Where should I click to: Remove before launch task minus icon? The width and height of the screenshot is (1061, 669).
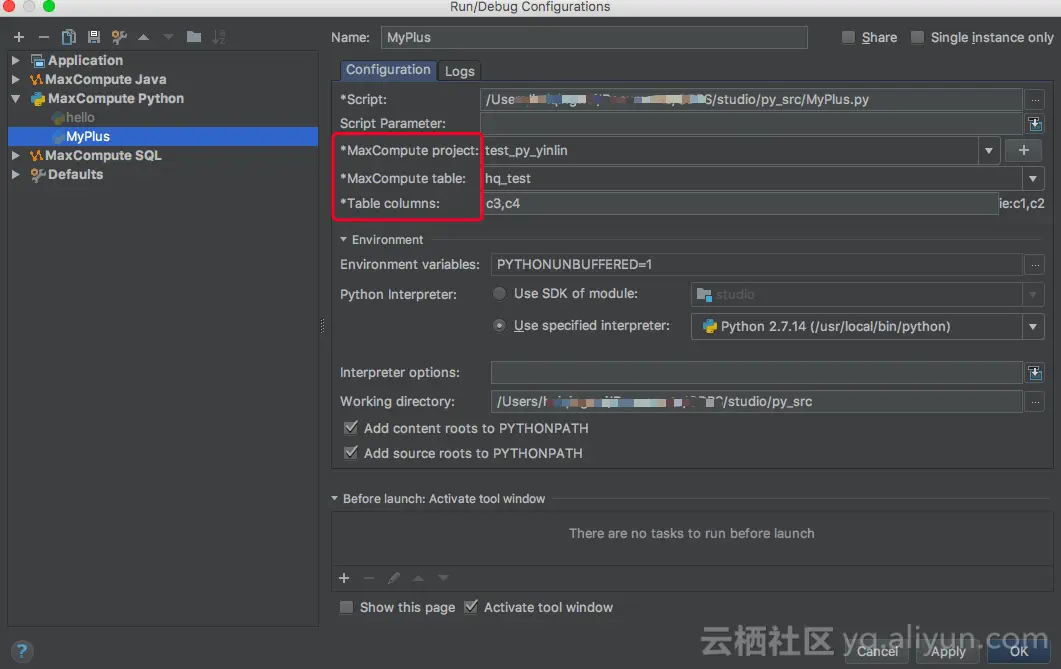pos(369,578)
